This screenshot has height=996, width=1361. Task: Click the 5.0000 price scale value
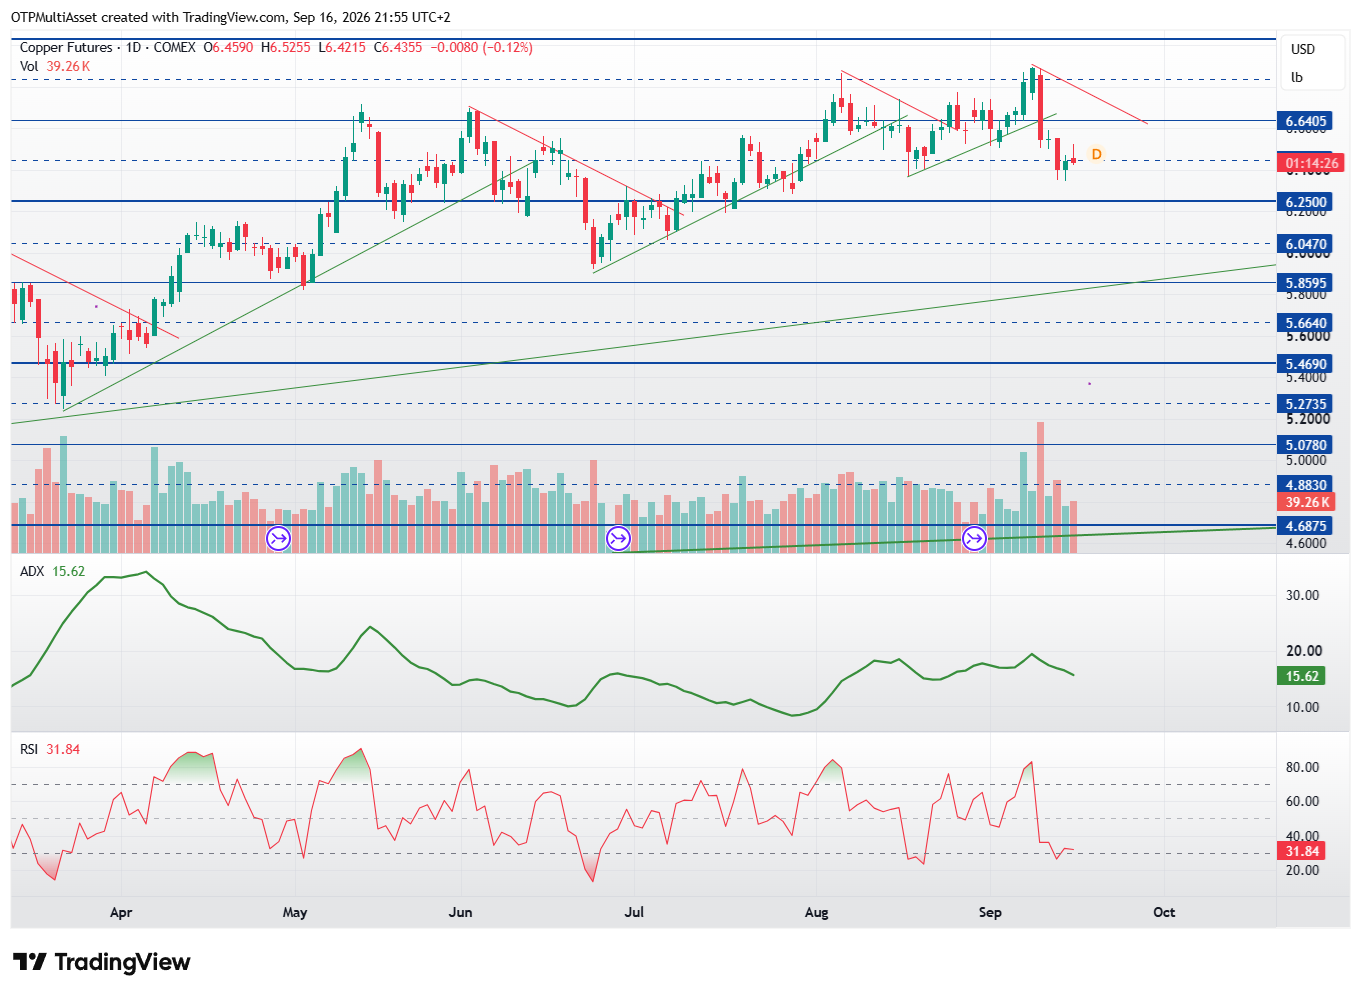pos(1307,461)
